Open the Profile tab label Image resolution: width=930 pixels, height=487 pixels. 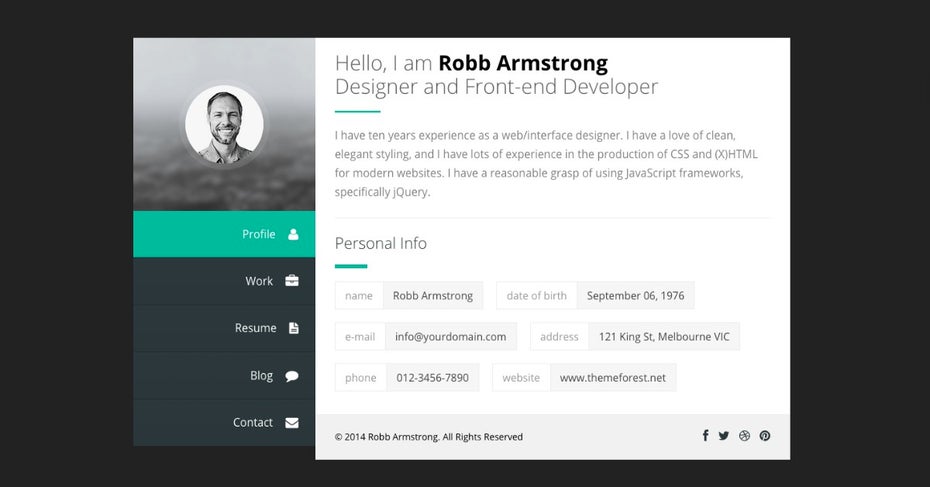(x=259, y=234)
